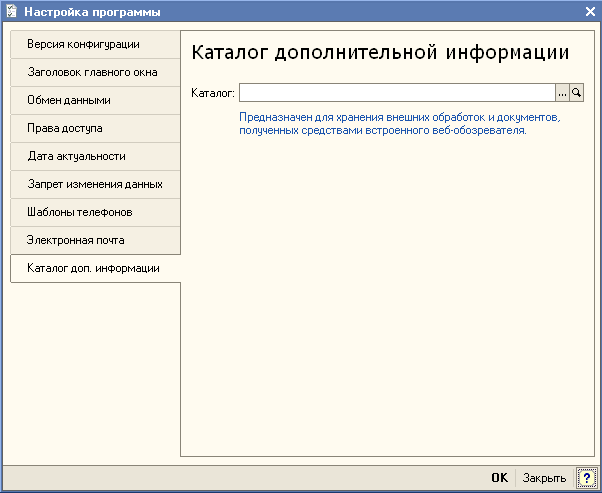This screenshot has width=602, height=493.
Task: Open catalog with the magnifier icon
Action: pyautogui.click(x=577, y=93)
